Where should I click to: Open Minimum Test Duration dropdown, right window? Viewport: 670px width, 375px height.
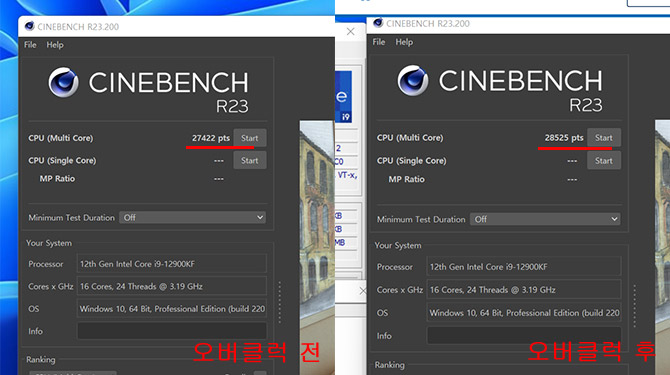coord(545,219)
